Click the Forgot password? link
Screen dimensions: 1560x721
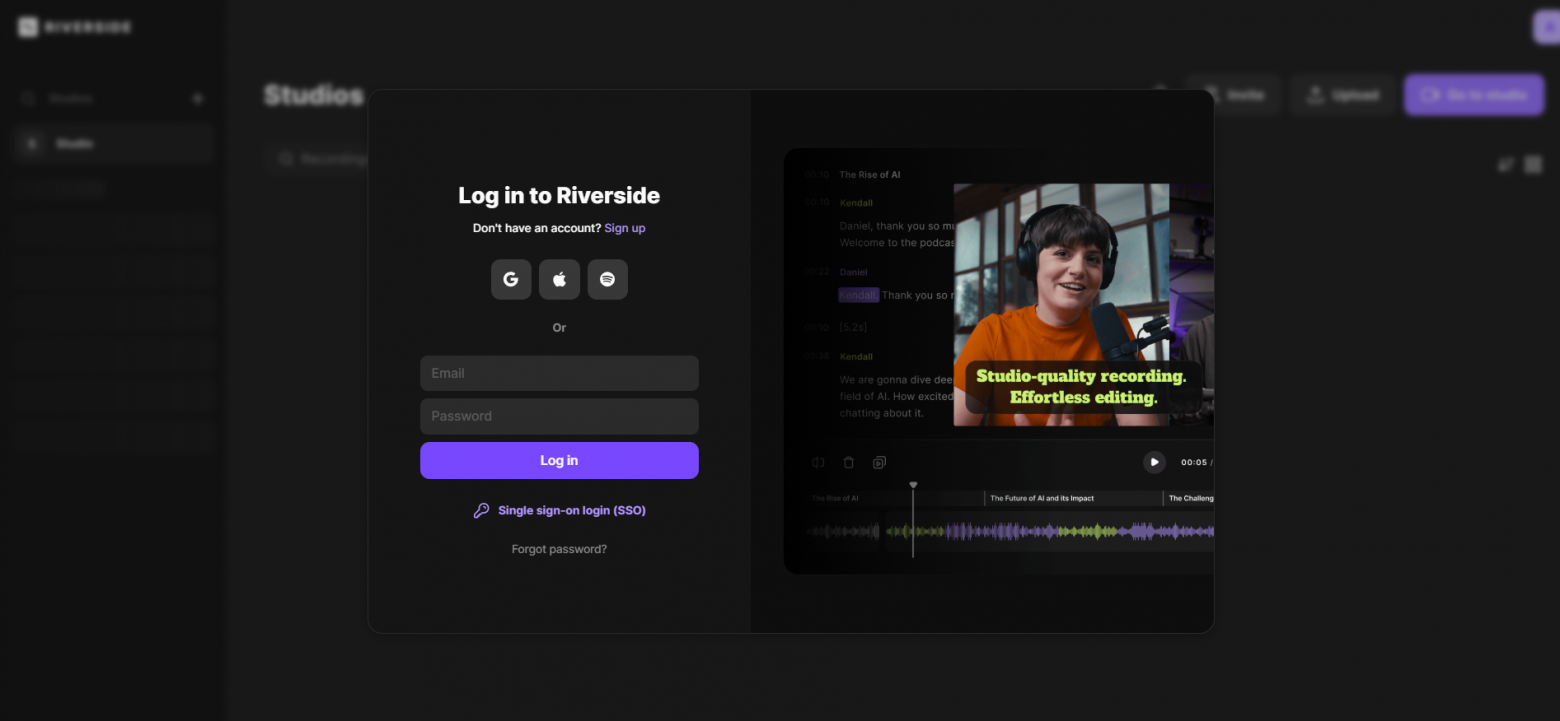tap(559, 549)
